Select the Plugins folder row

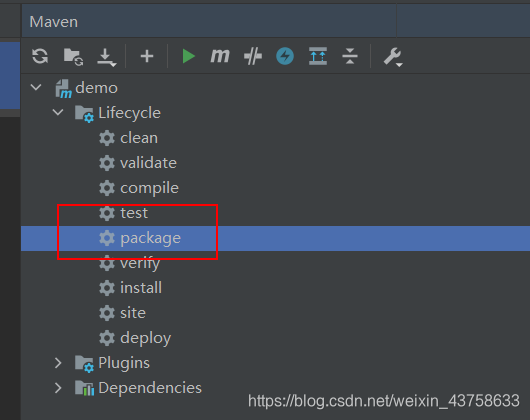point(124,363)
